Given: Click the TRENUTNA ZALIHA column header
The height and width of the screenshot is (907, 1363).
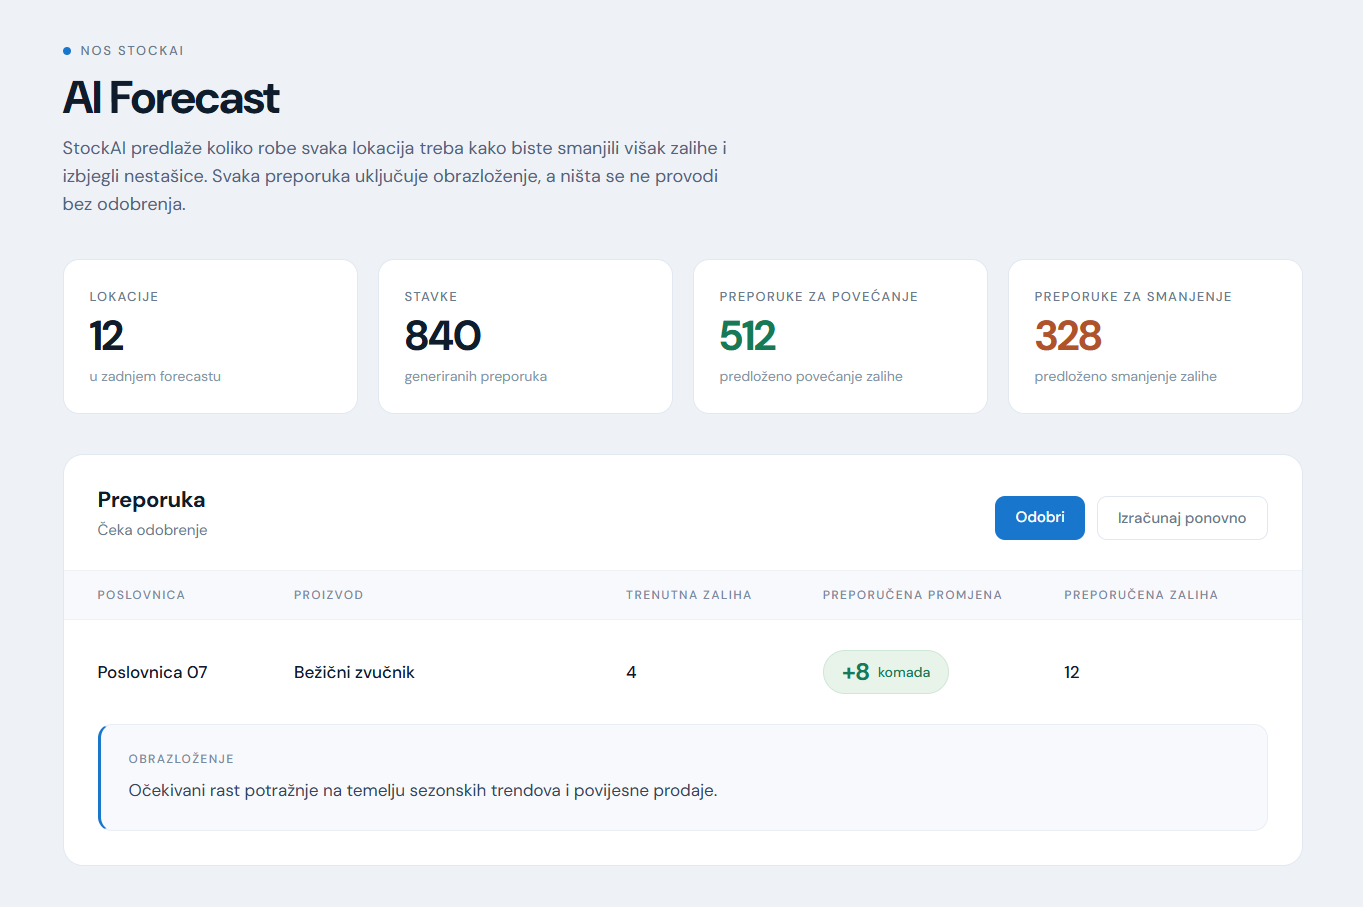Looking at the screenshot, I should pos(688,595).
